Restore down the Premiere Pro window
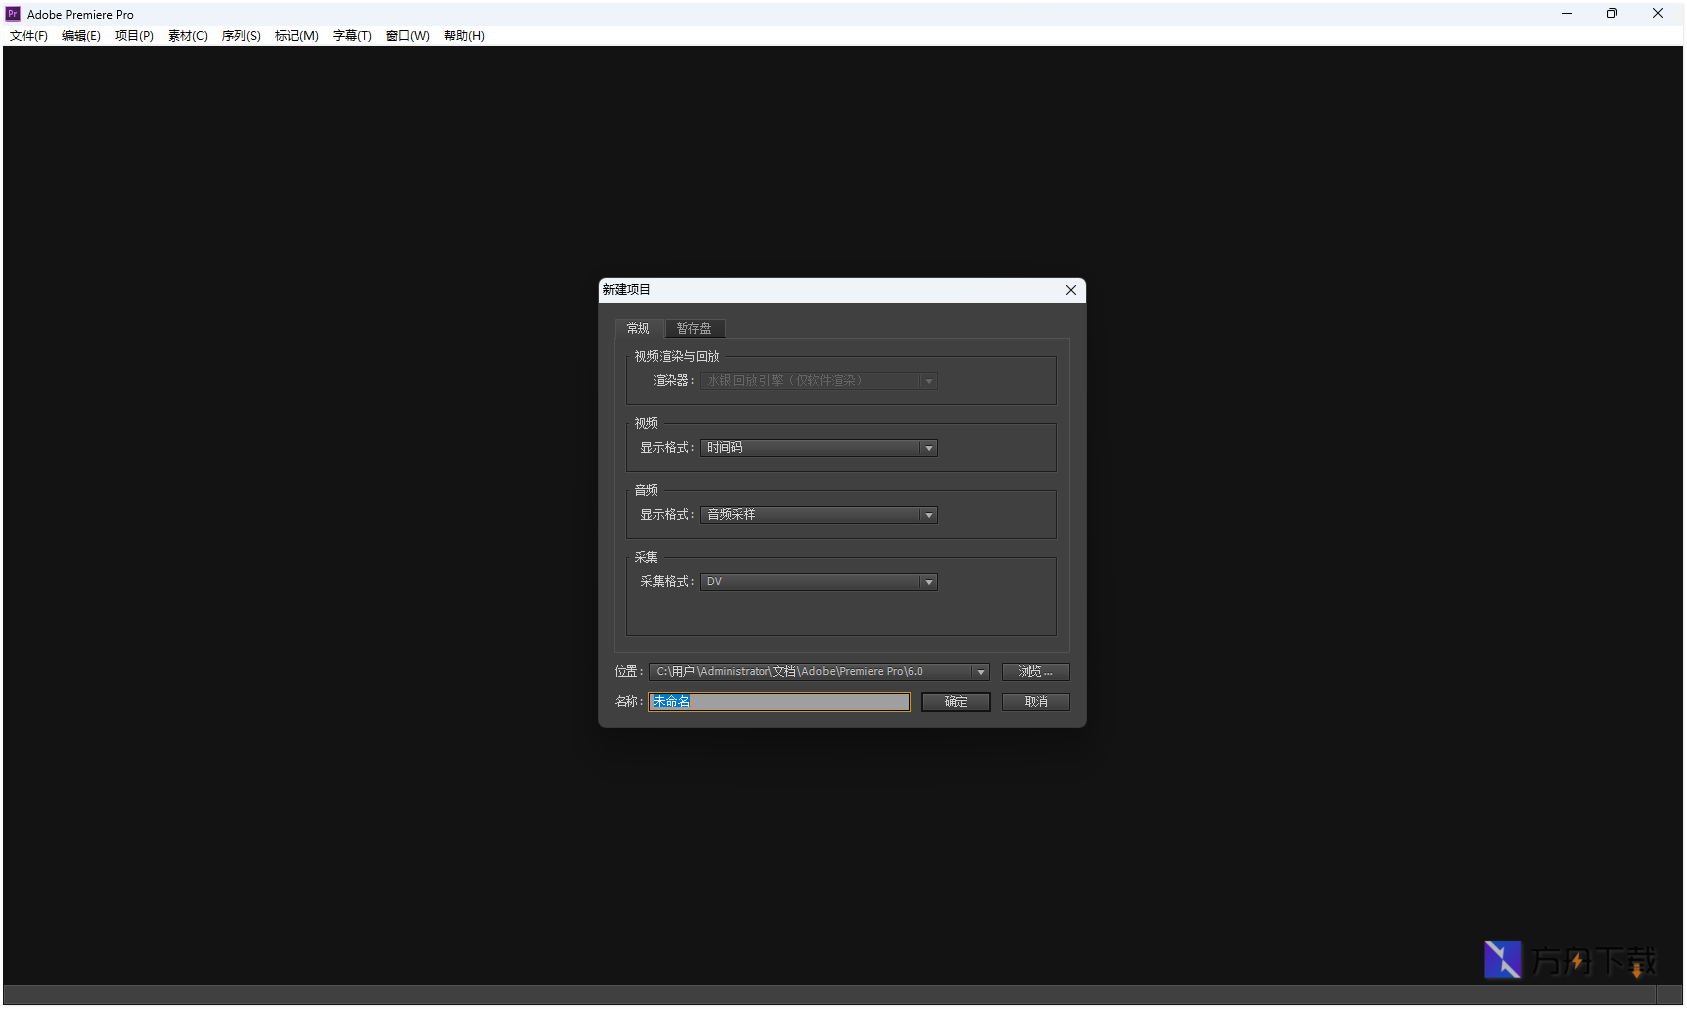The image size is (1687, 1009). coord(1612,14)
